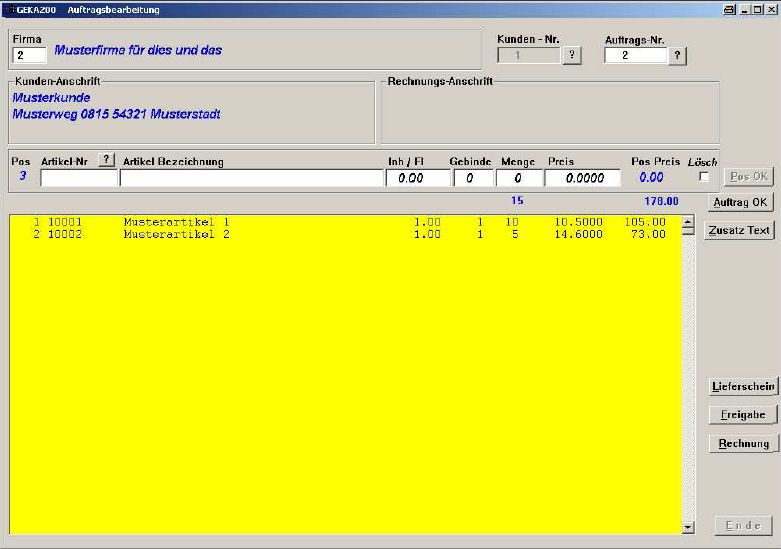The width and height of the screenshot is (781, 549).
Task: Click the Rechnung button
Action: (743, 443)
